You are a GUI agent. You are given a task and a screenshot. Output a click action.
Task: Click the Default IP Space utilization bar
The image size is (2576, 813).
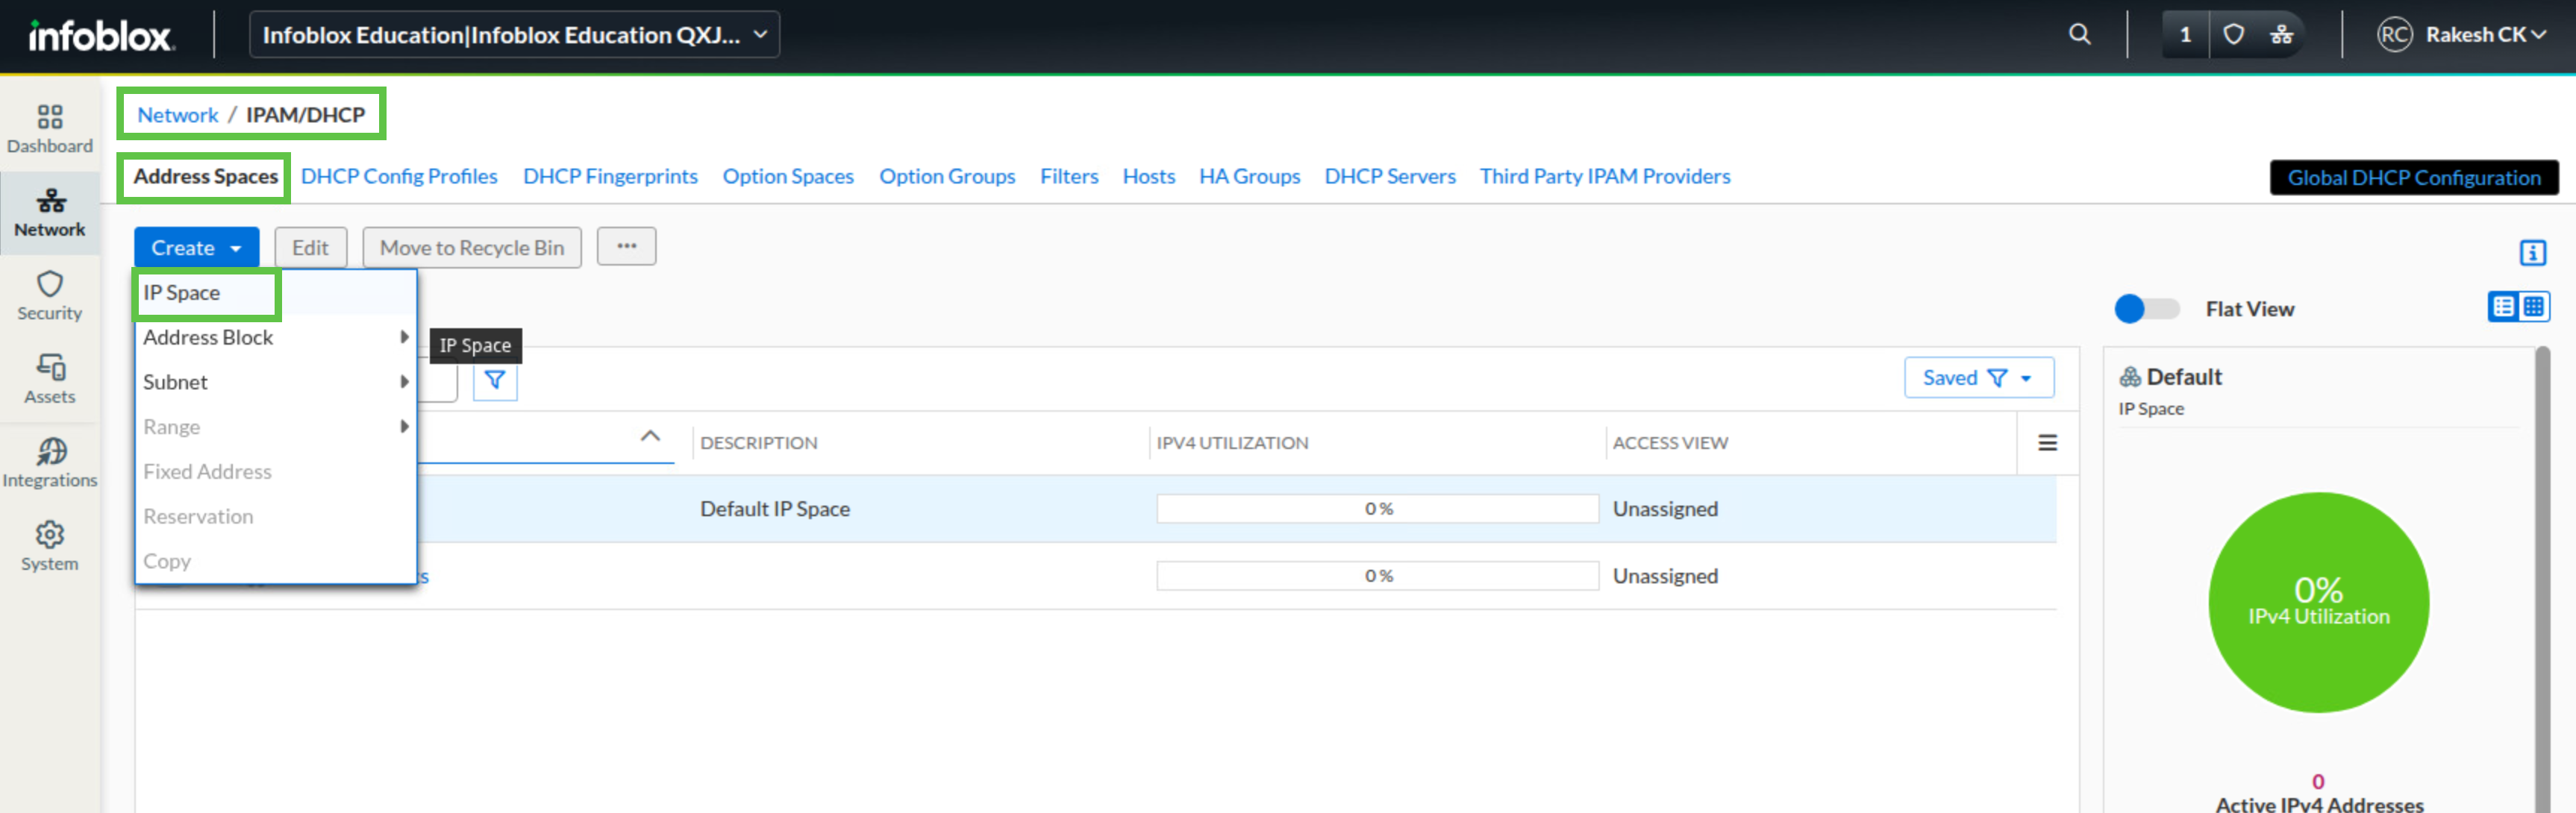tap(1377, 509)
